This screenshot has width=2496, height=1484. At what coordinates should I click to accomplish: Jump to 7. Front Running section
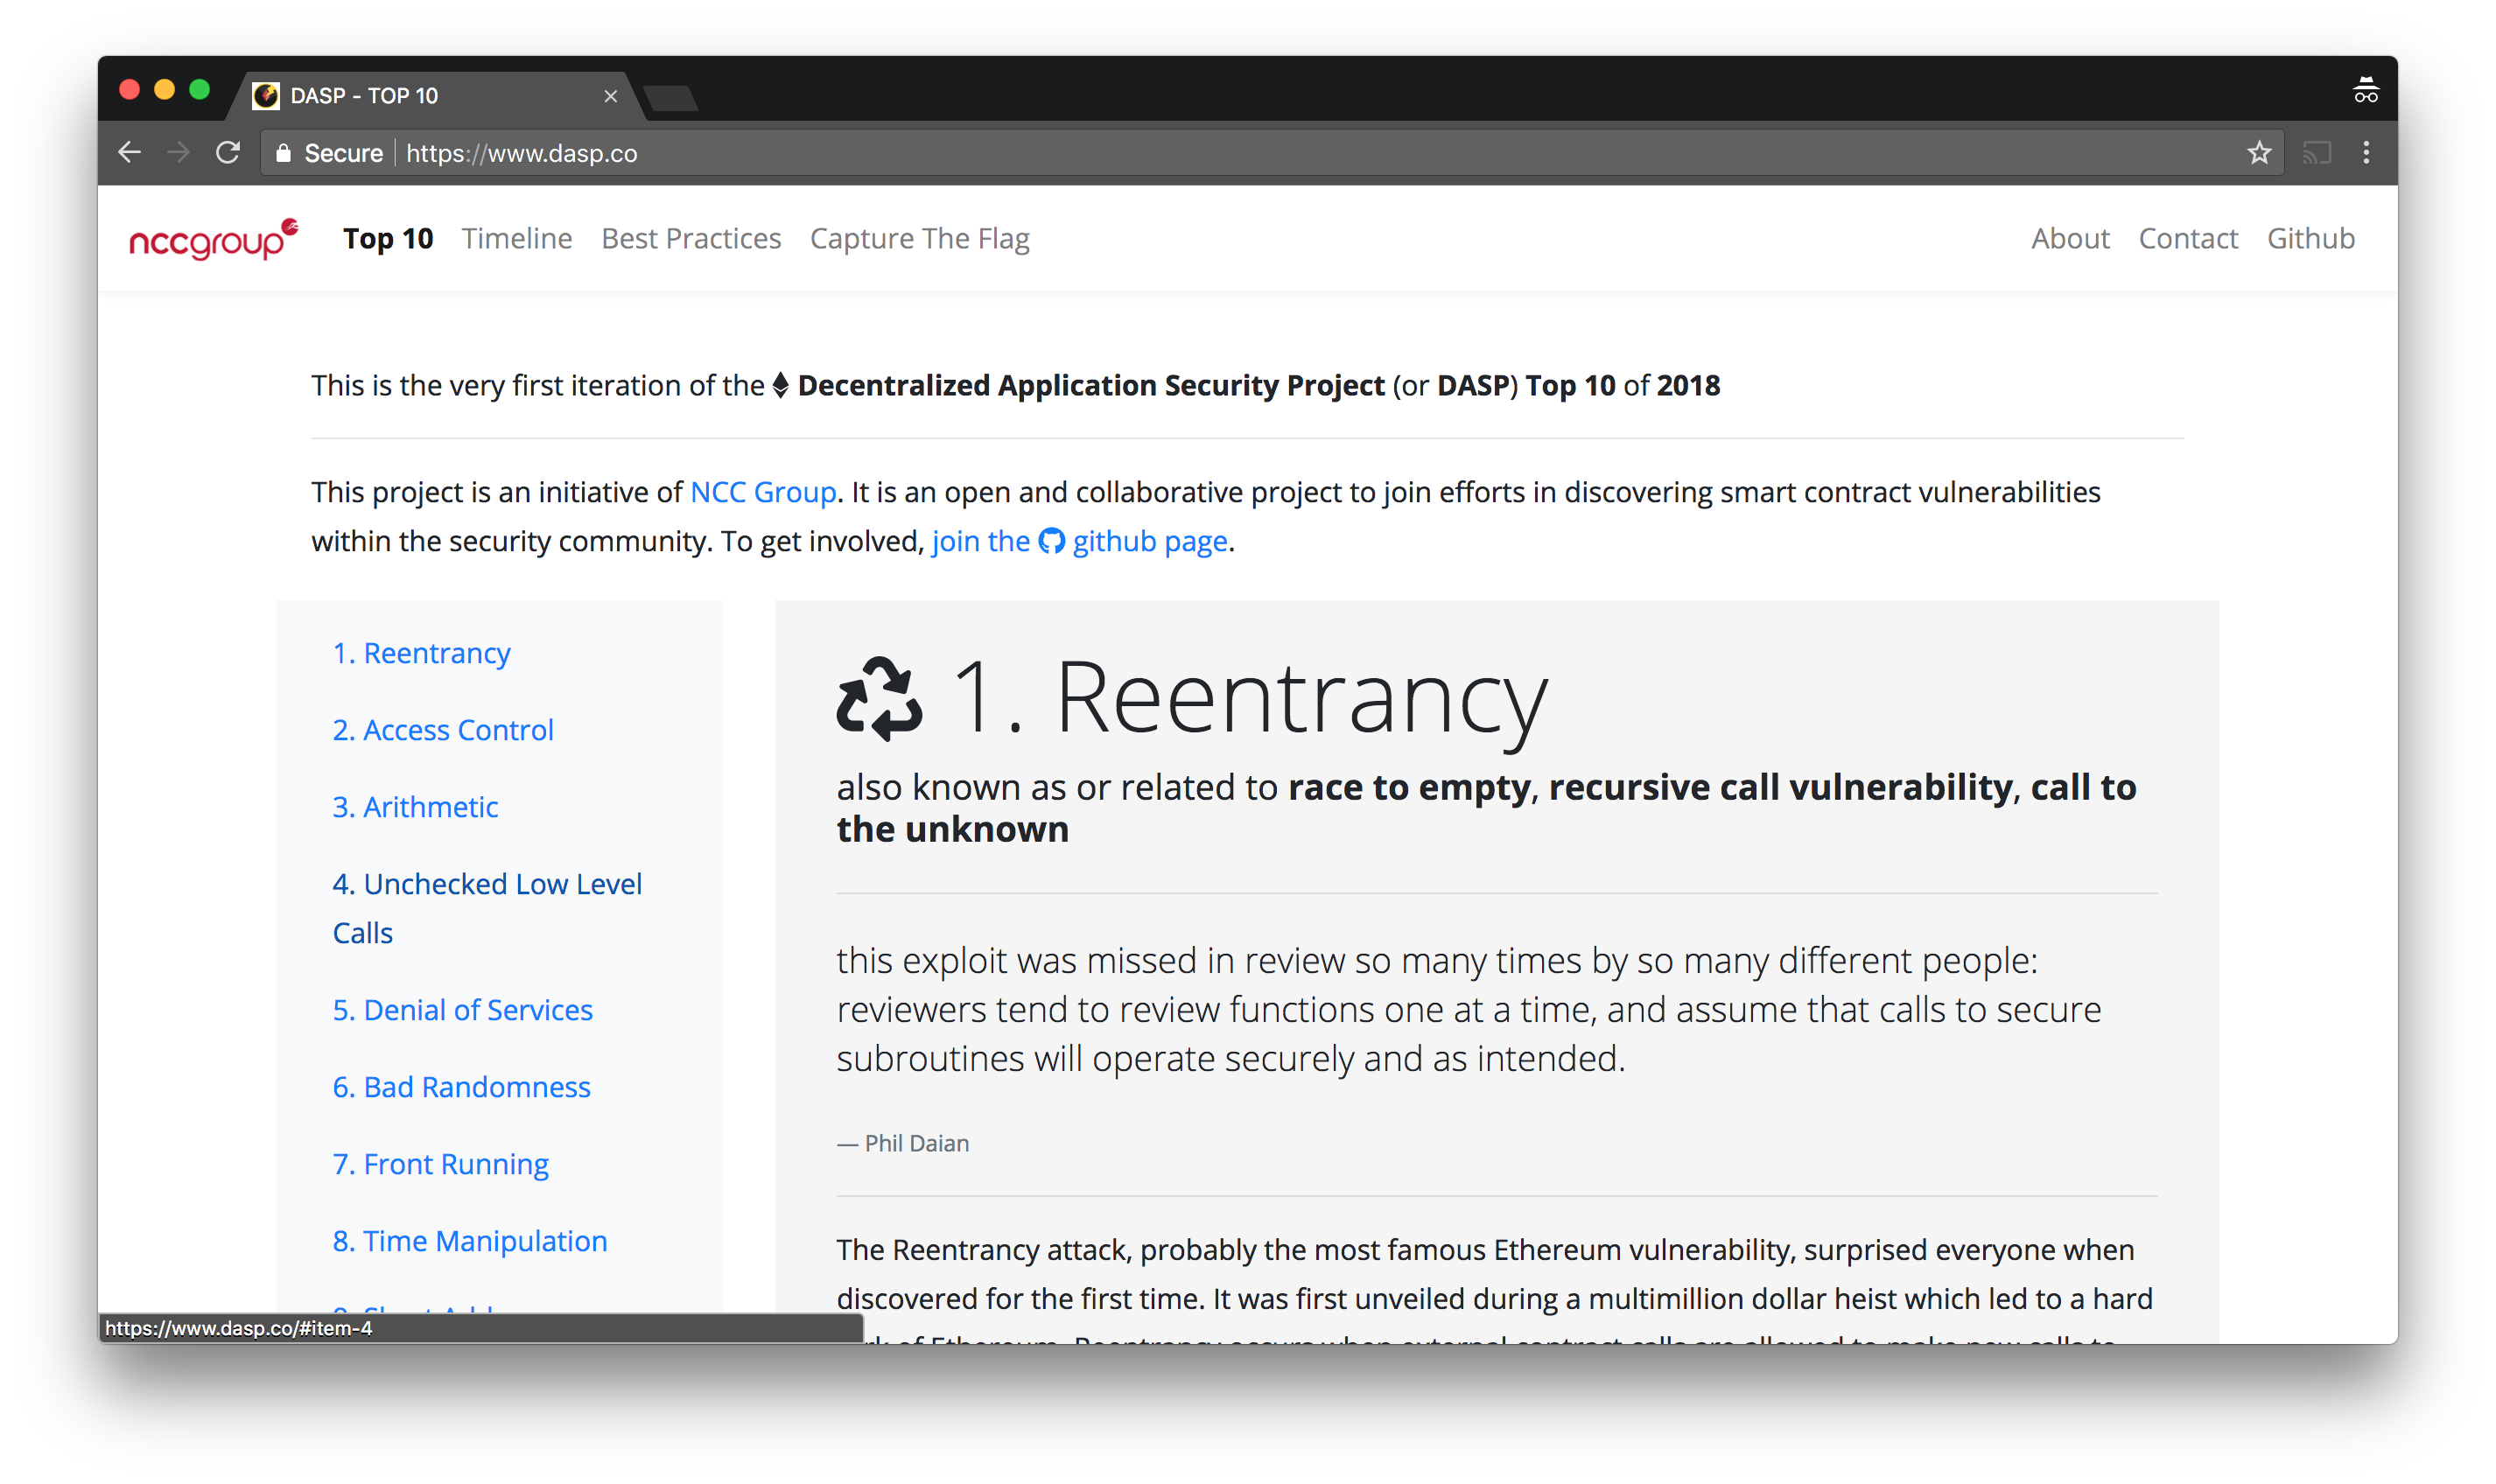click(x=440, y=1164)
